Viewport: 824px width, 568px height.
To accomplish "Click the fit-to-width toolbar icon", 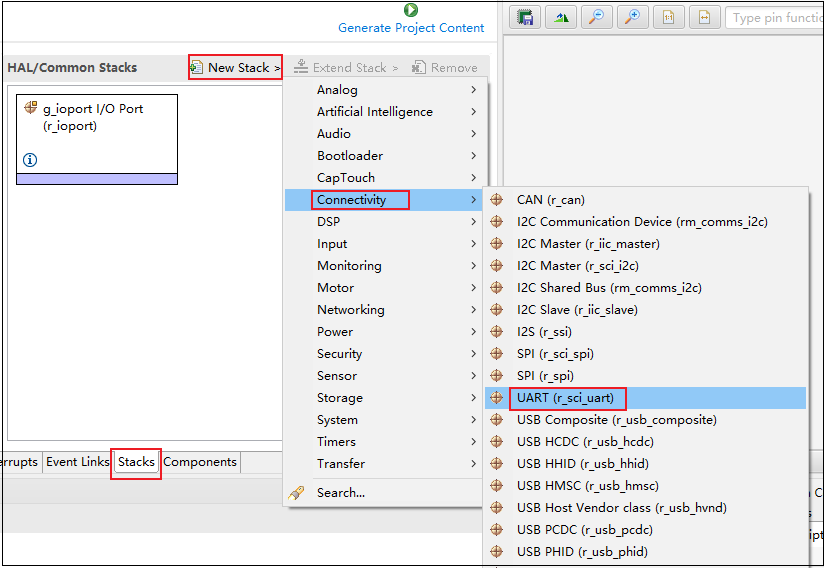I will tap(705, 18).
